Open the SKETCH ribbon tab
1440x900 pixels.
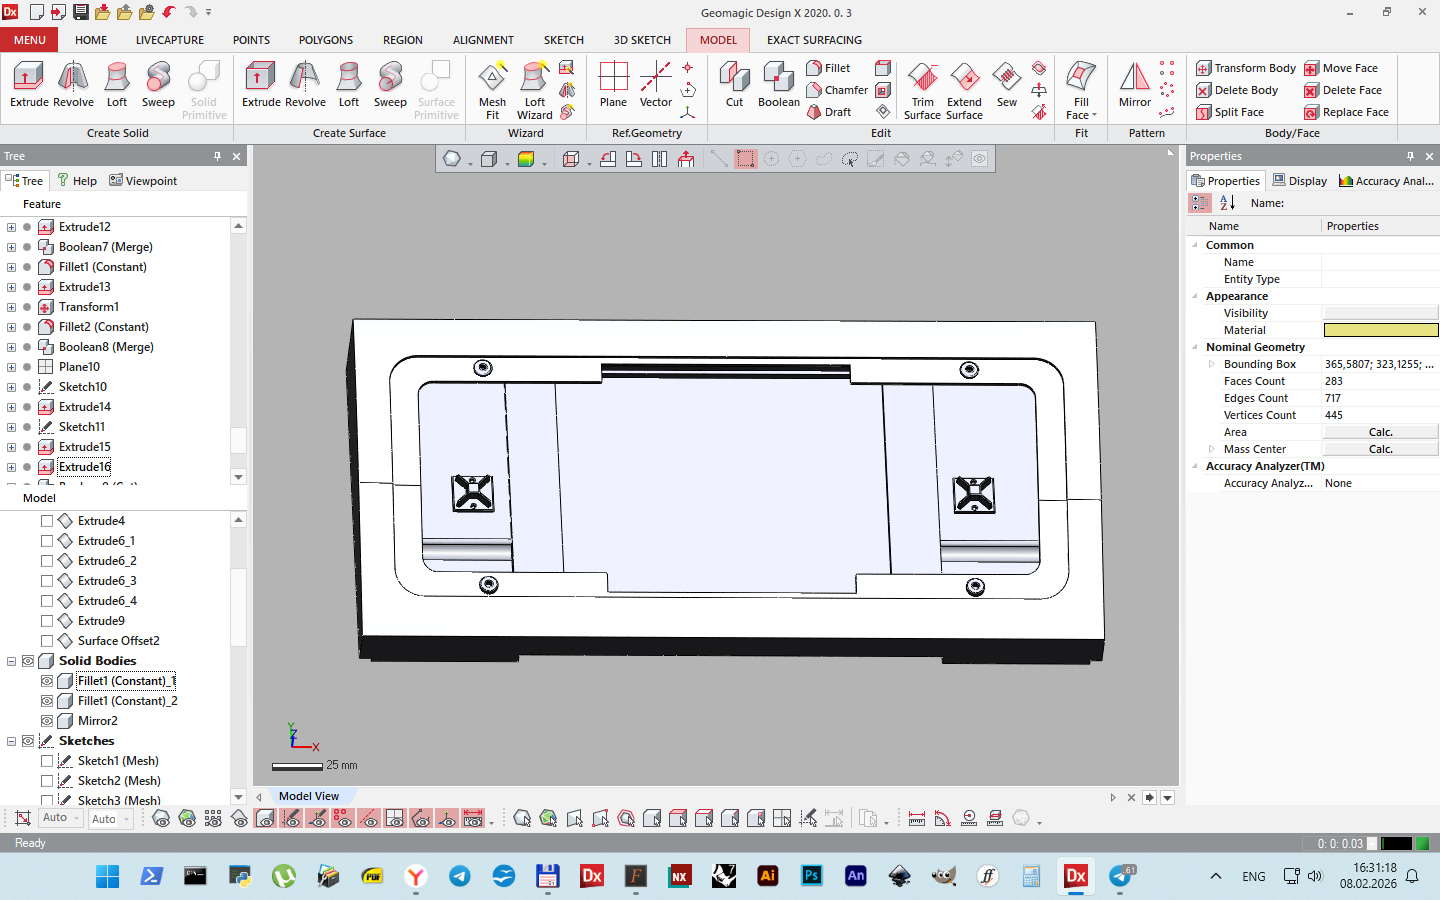(x=564, y=40)
